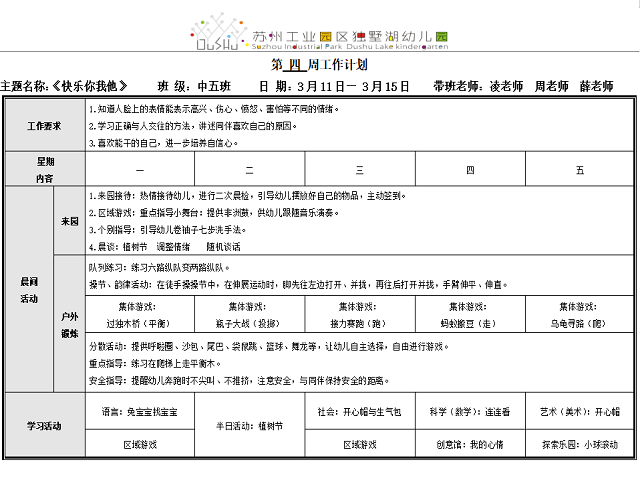Click the teacher name 凌老师

pyautogui.click(x=506, y=86)
